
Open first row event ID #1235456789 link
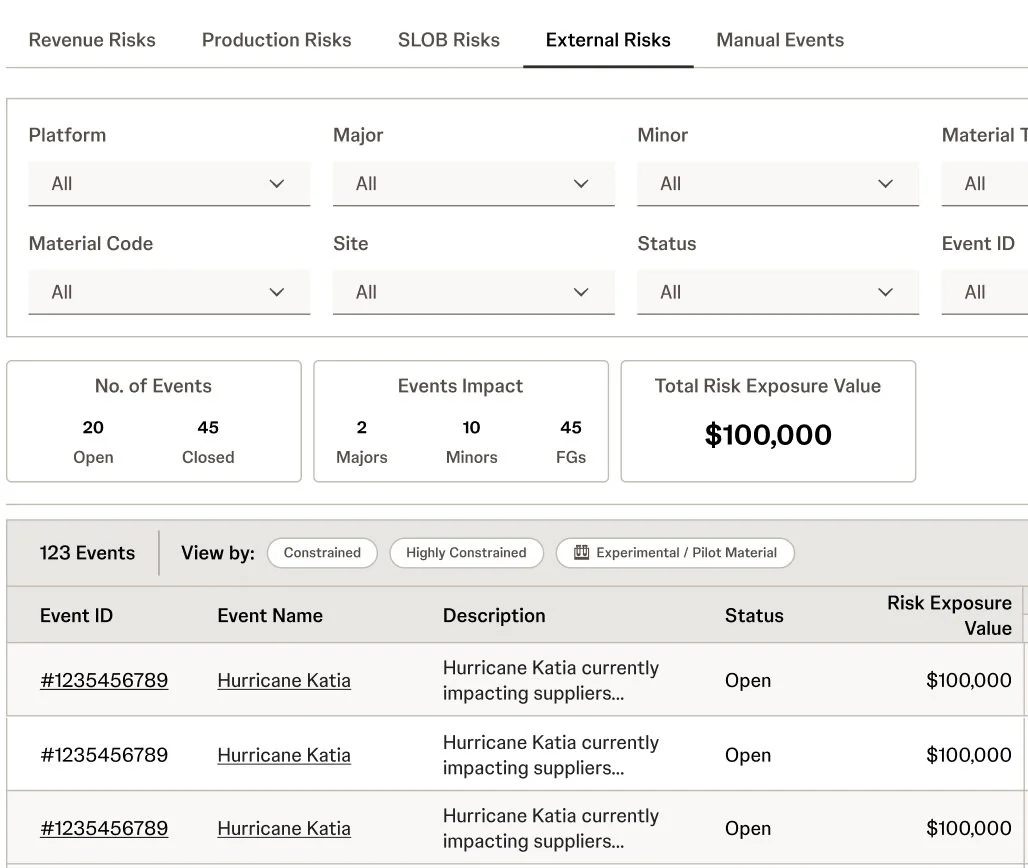(x=104, y=681)
